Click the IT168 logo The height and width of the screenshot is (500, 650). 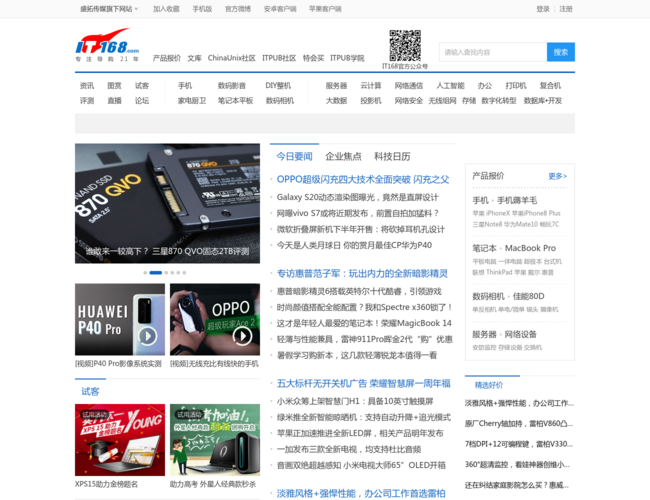(107, 45)
